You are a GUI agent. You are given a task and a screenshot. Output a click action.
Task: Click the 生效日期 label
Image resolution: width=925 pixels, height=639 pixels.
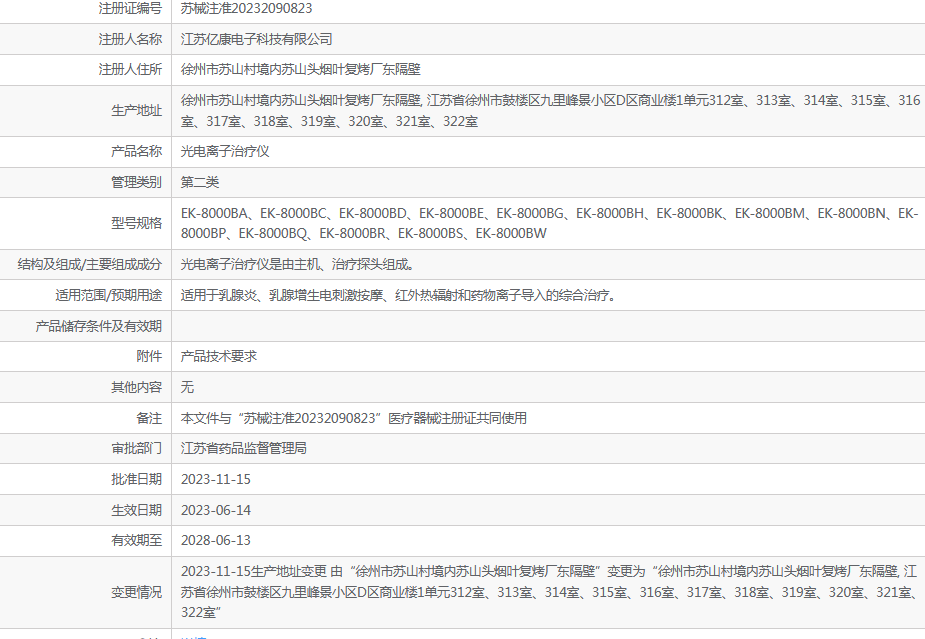pos(136,510)
